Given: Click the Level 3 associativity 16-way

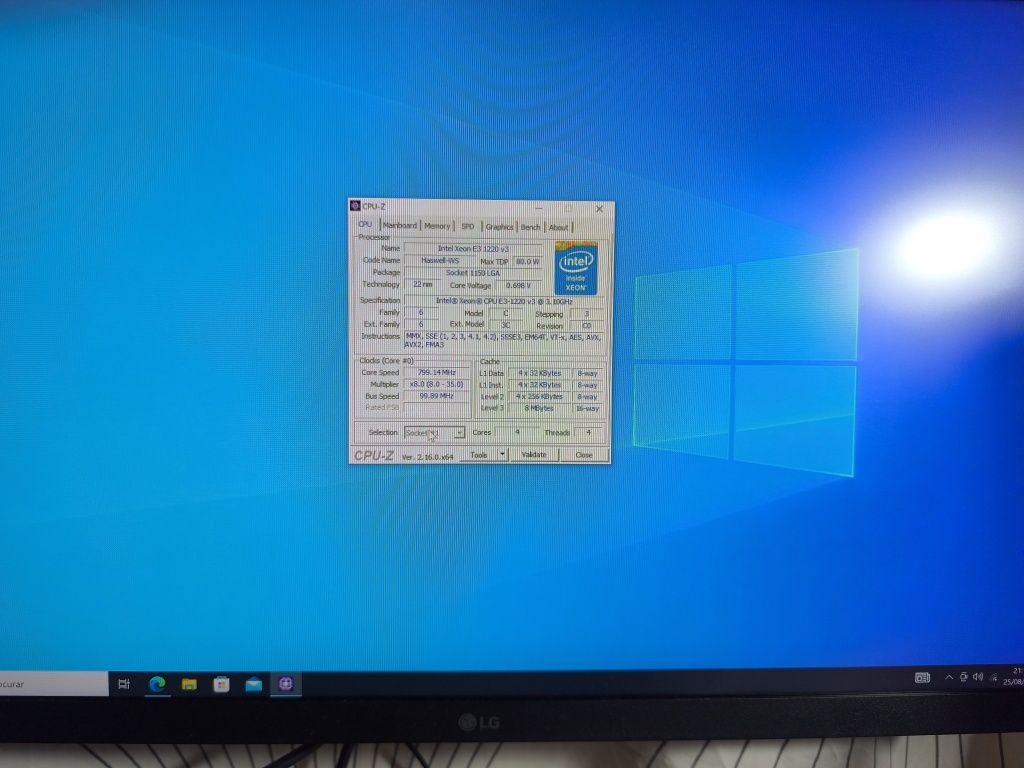Looking at the screenshot, I should [587, 409].
